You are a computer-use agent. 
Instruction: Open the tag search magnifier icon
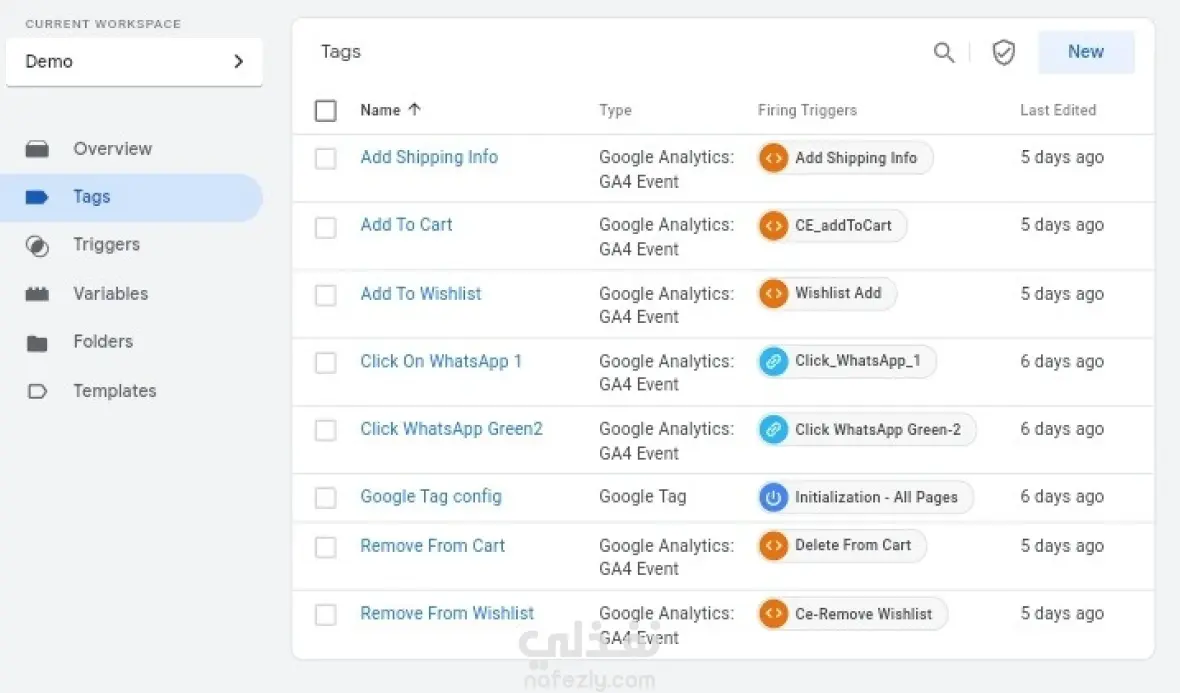point(944,52)
